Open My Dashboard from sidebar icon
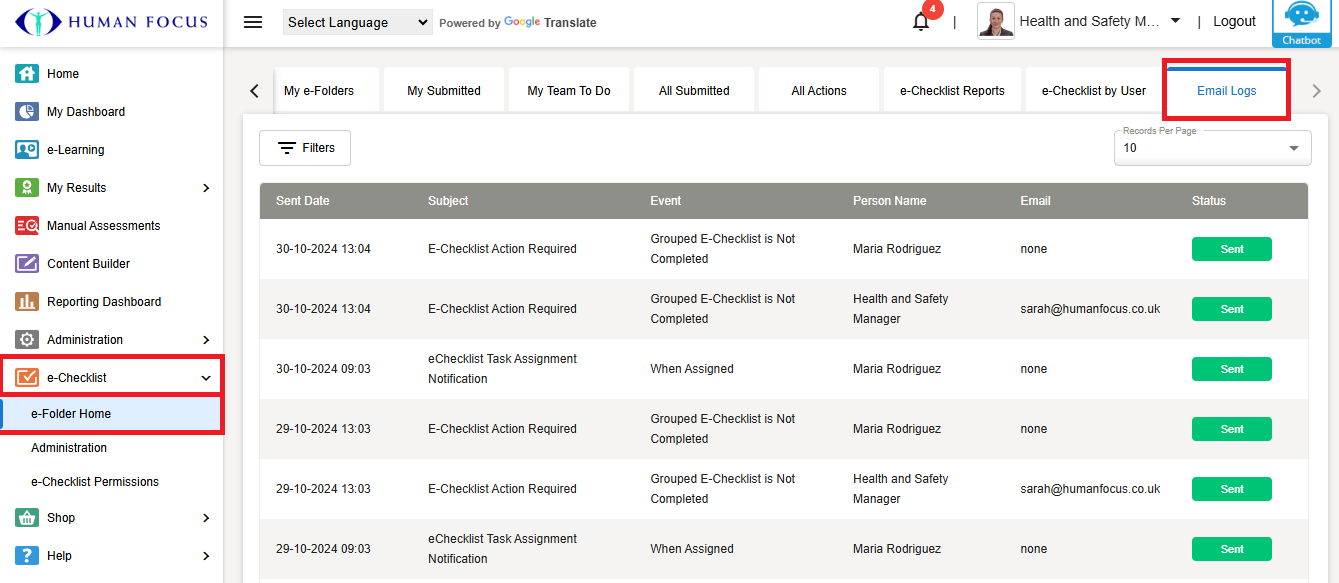1339x583 pixels. (27, 112)
